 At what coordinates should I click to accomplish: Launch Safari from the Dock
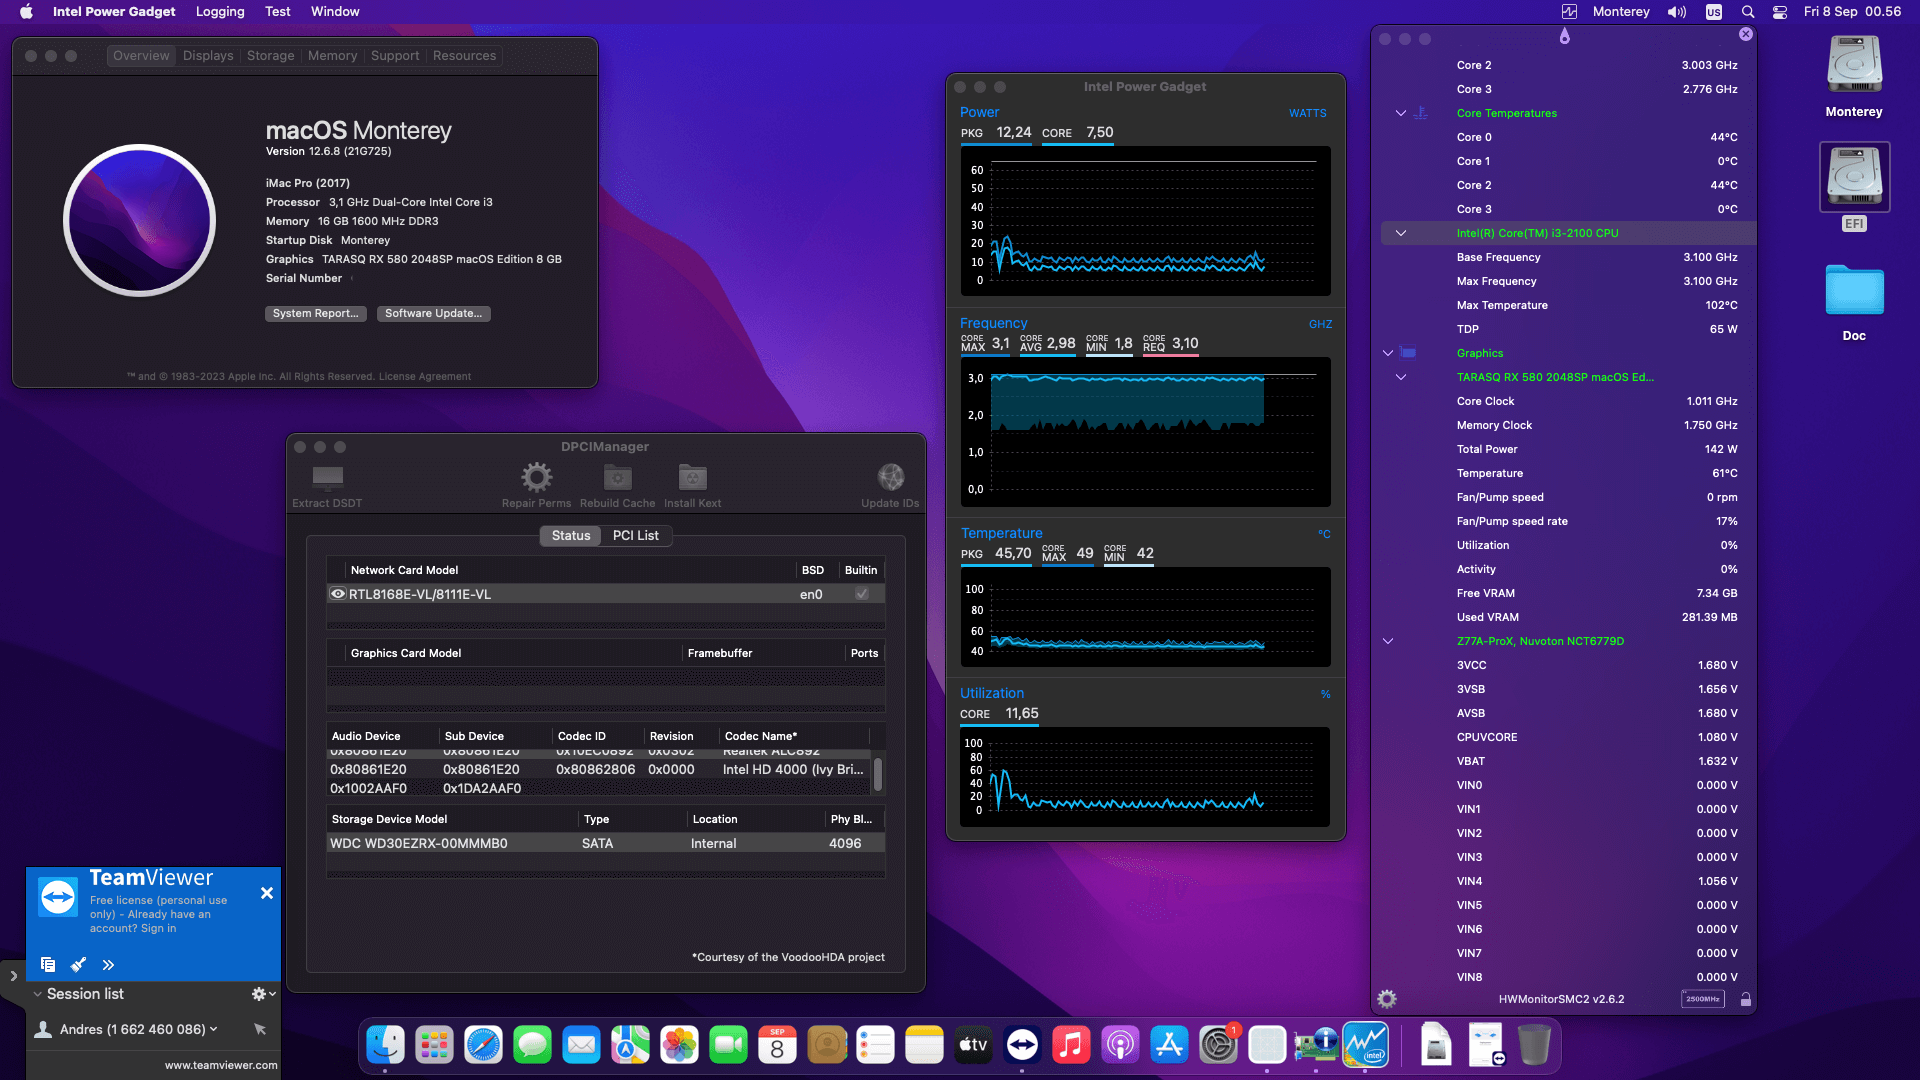[x=483, y=1046]
